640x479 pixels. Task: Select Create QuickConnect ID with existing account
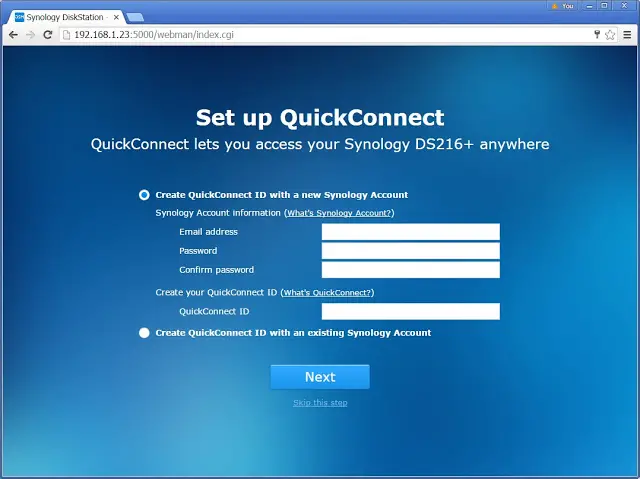click(x=144, y=333)
